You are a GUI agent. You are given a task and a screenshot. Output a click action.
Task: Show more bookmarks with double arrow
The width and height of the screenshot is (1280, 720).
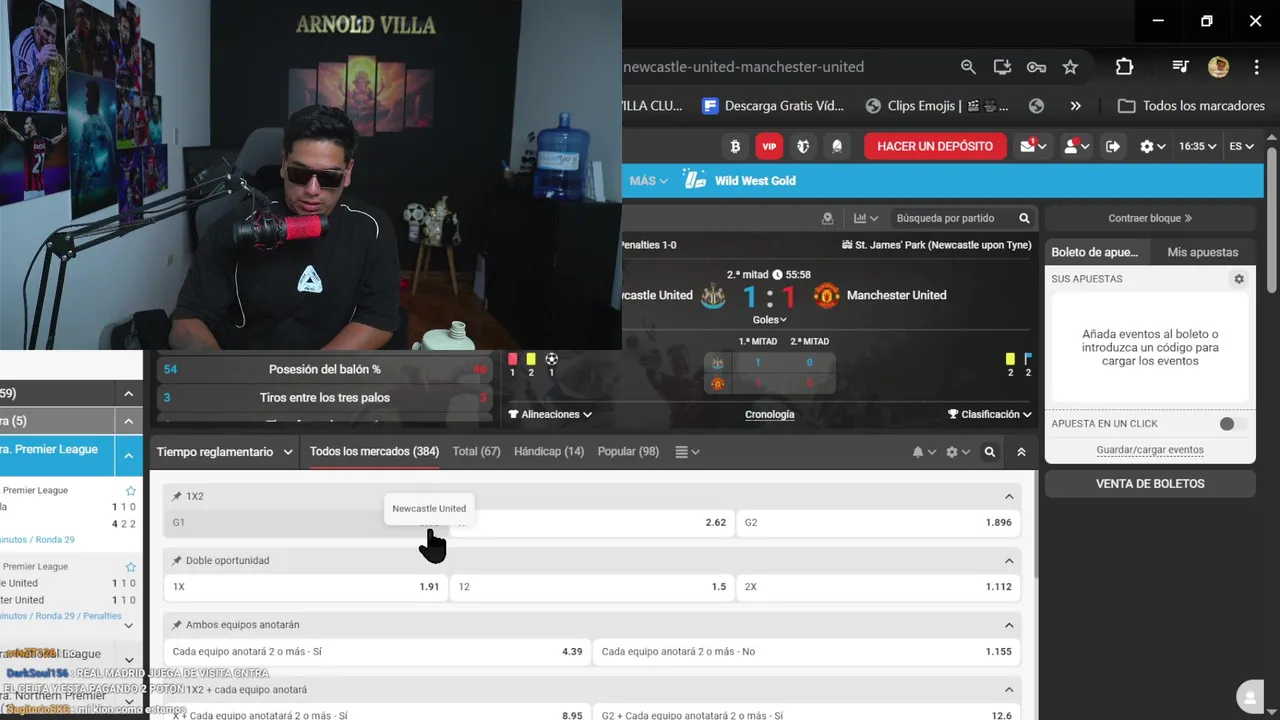1075,106
